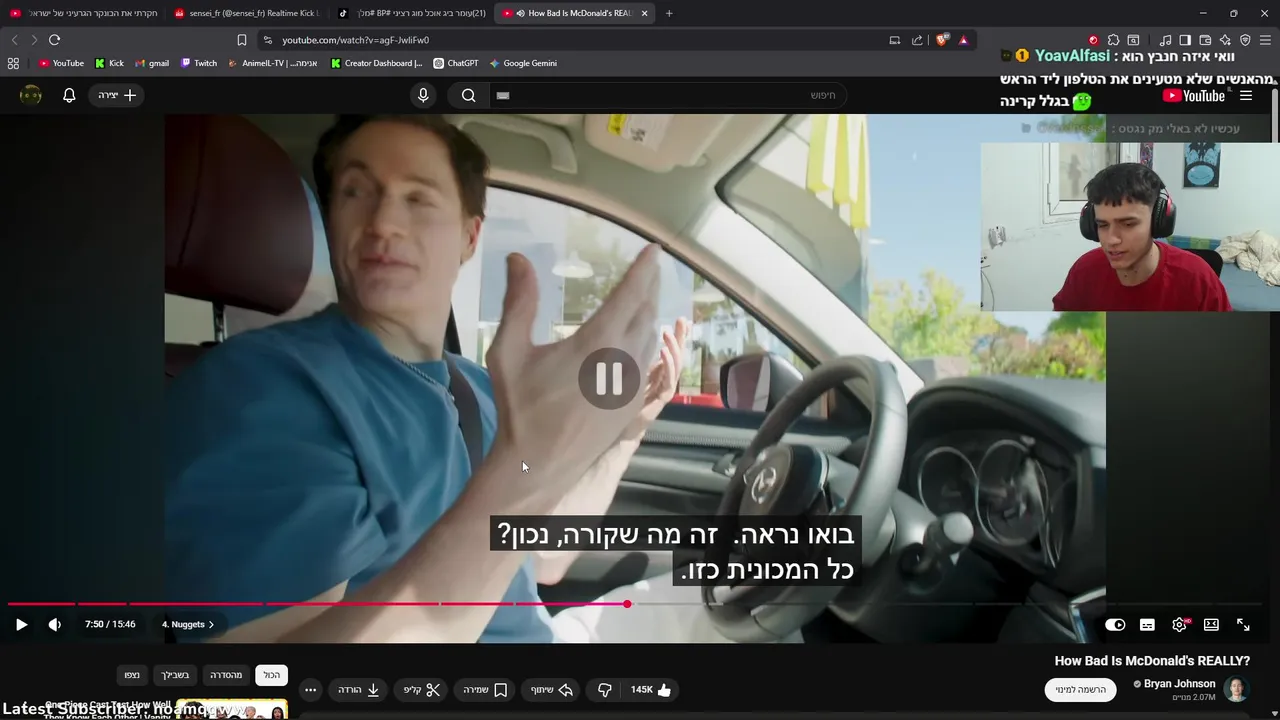Open Brave Rewards triangle icon

pyautogui.click(x=963, y=40)
